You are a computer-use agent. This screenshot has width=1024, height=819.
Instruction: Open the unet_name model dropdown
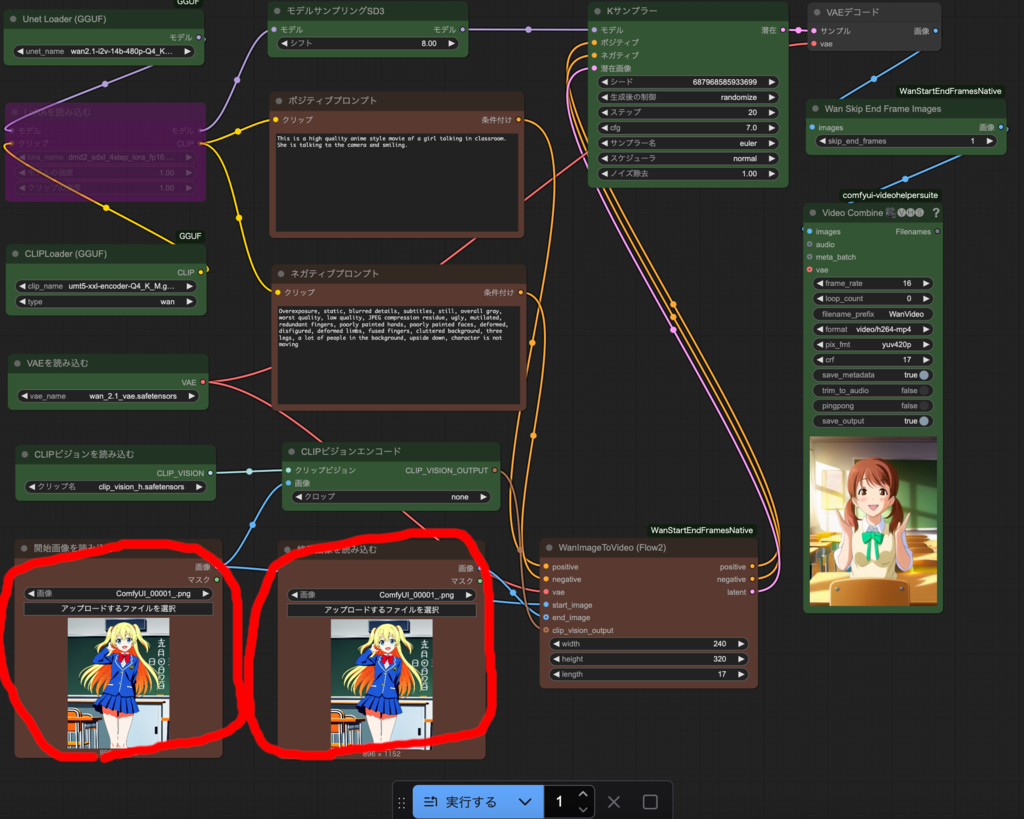tap(104, 51)
